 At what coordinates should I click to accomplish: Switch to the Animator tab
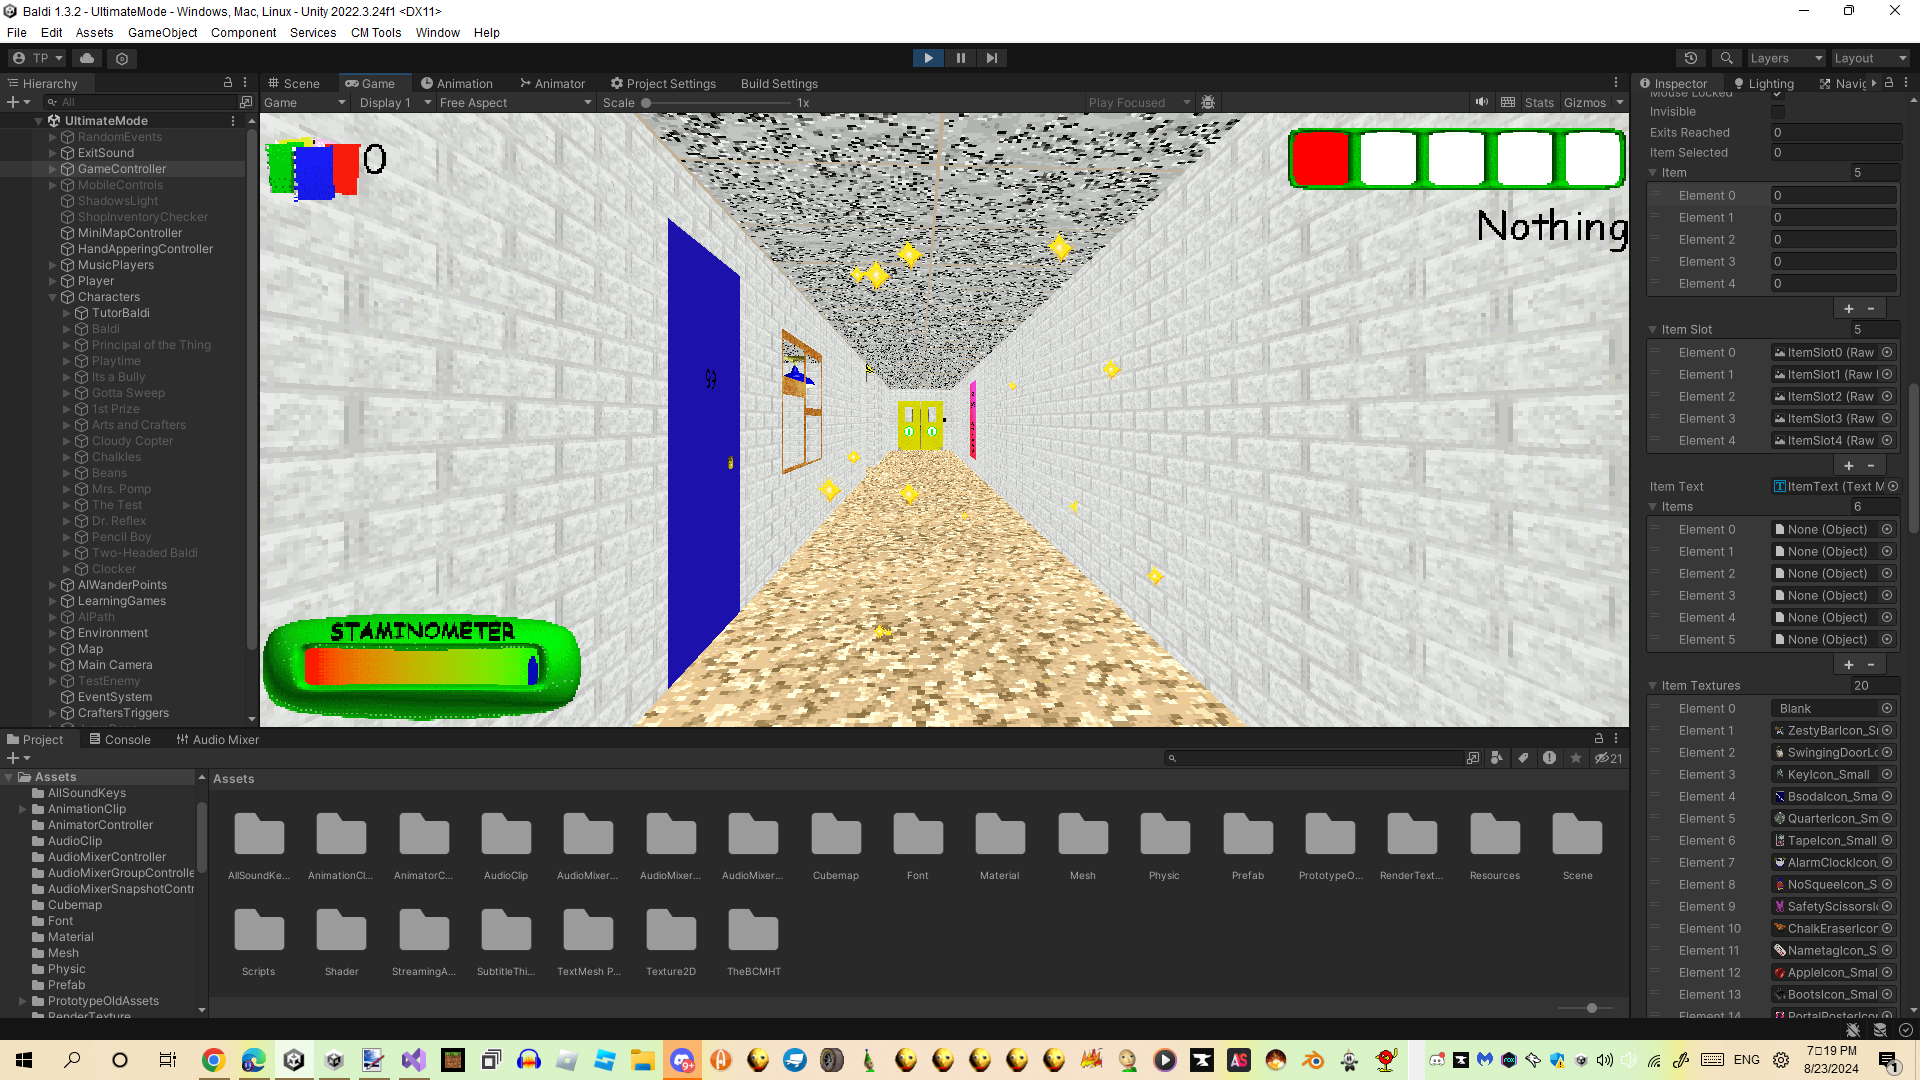pyautogui.click(x=552, y=83)
